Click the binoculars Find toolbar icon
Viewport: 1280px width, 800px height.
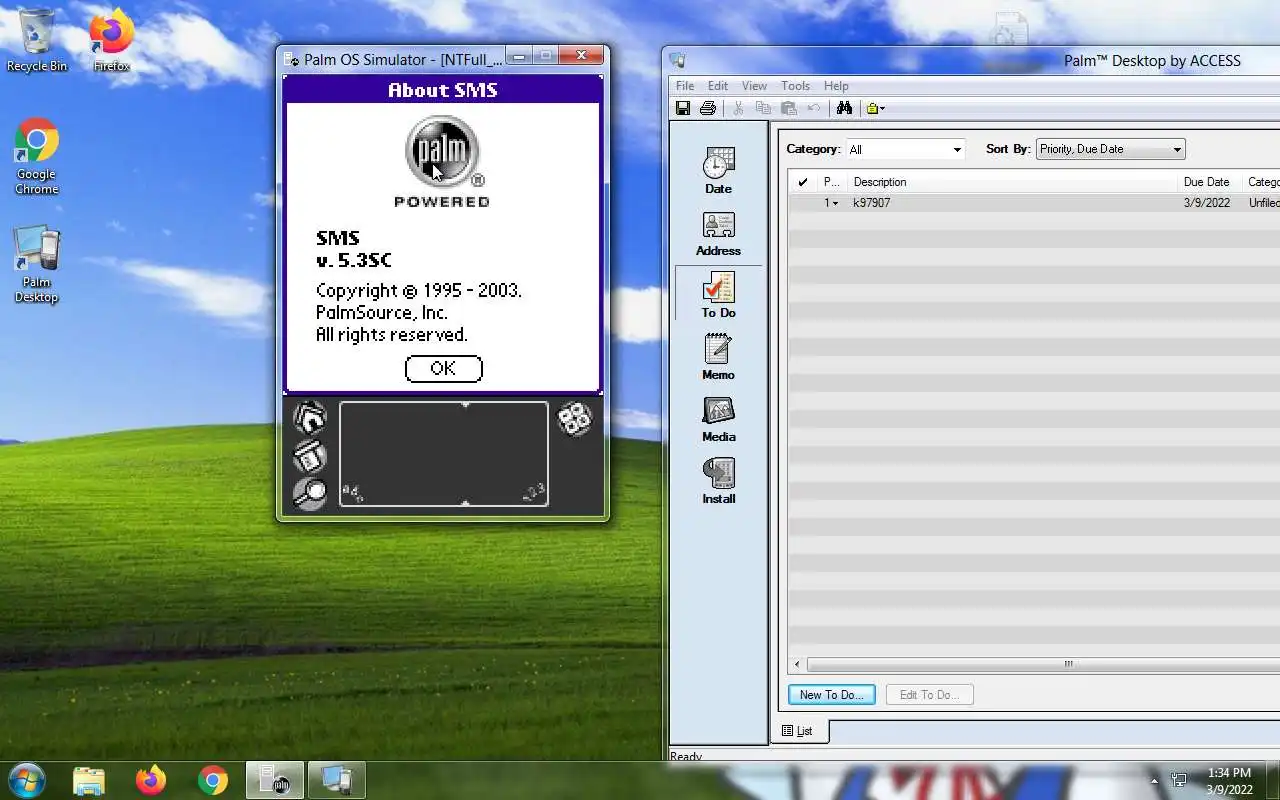(844, 108)
